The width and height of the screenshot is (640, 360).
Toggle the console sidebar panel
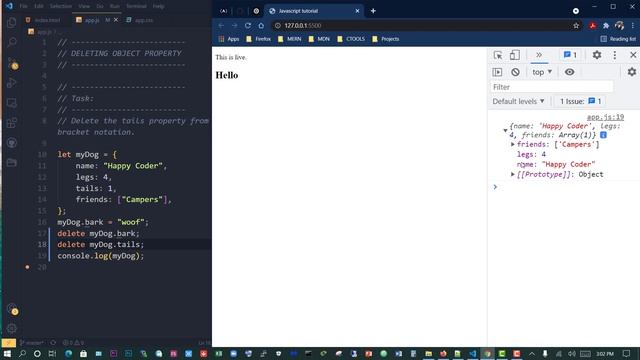[x=497, y=72]
